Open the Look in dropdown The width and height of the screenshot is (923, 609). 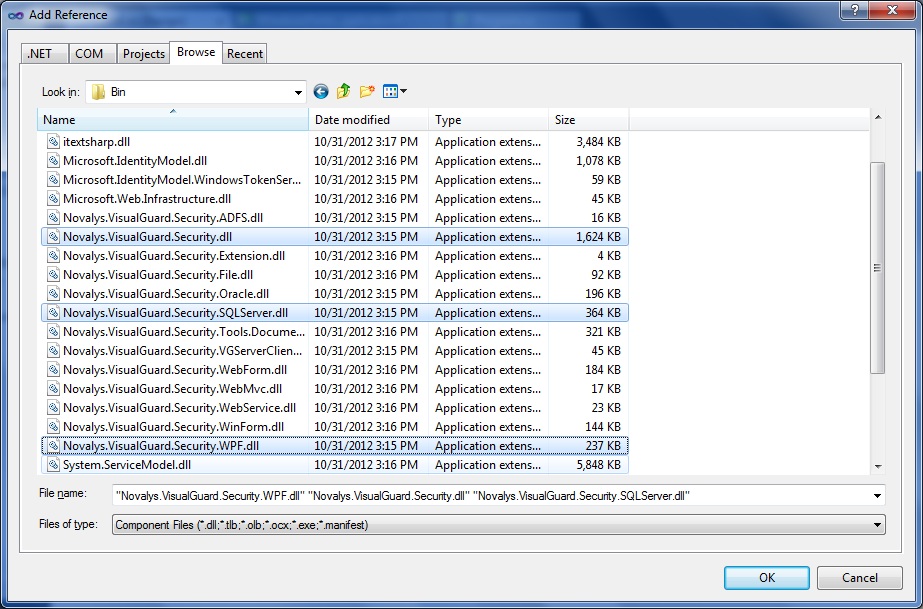click(299, 91)
